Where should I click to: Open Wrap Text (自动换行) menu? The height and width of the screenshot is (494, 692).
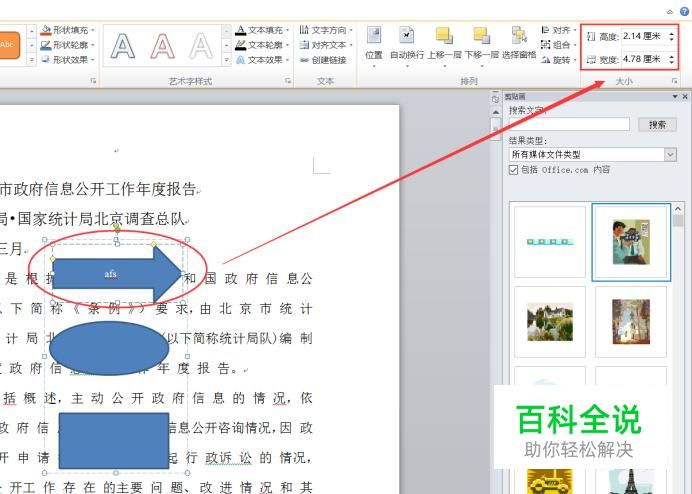click(x=407, y=46)
